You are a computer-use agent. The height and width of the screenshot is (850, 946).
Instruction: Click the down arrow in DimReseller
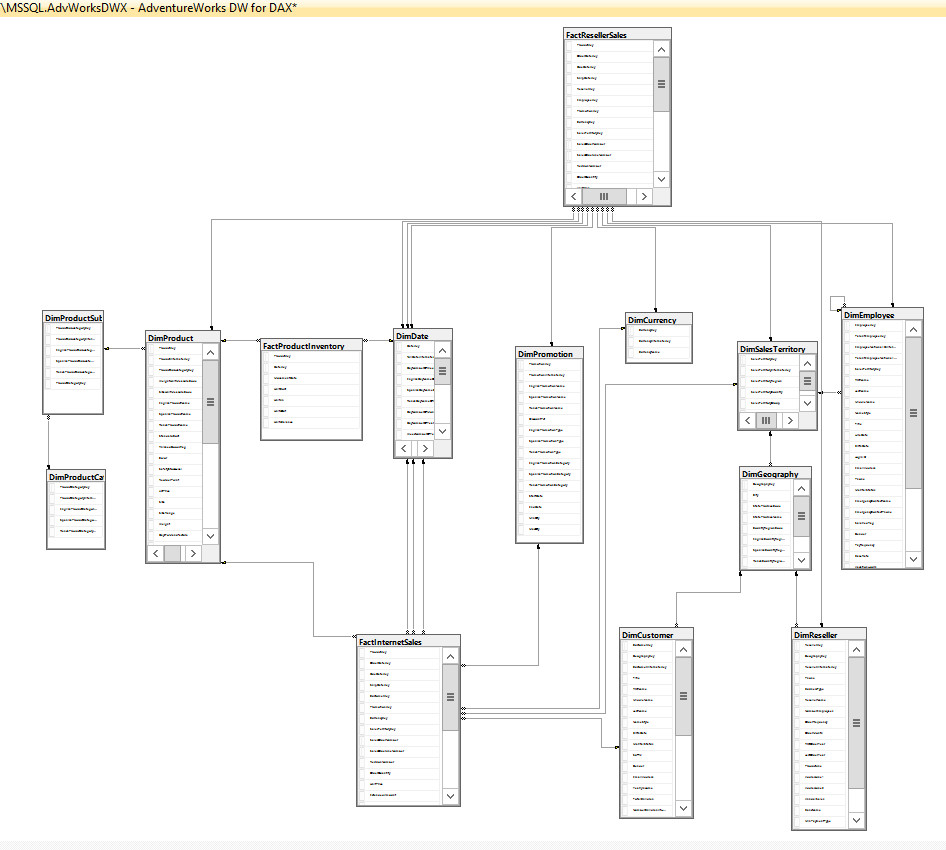(857, 820)
